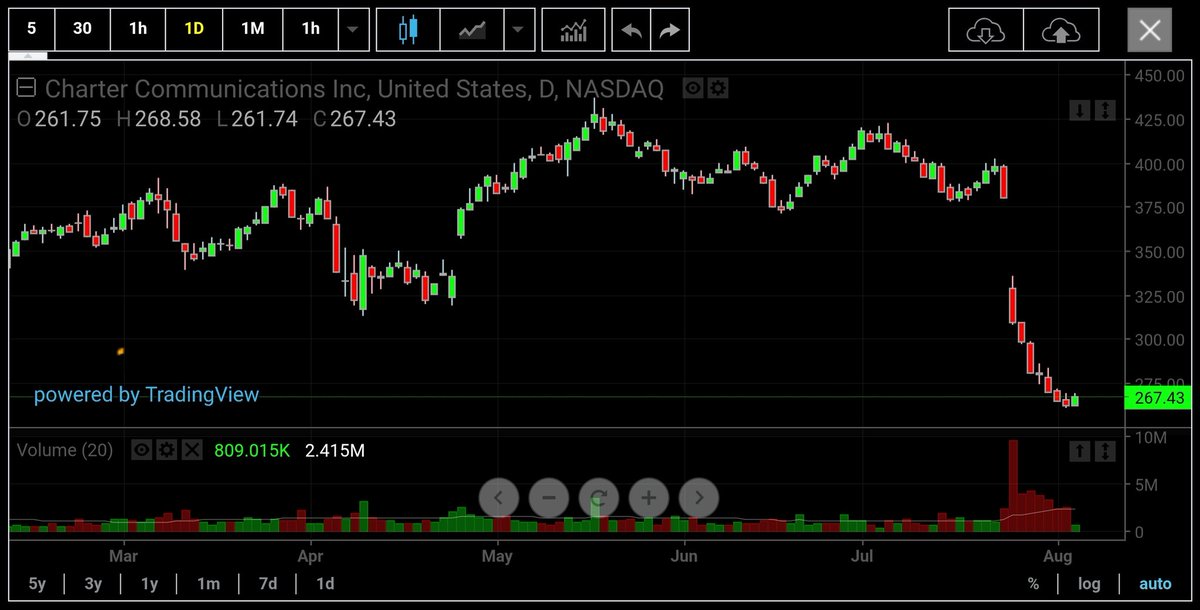Open the time interval dropdown arrow
Screen dimensions: 1200x610
(x=352, y=29)
